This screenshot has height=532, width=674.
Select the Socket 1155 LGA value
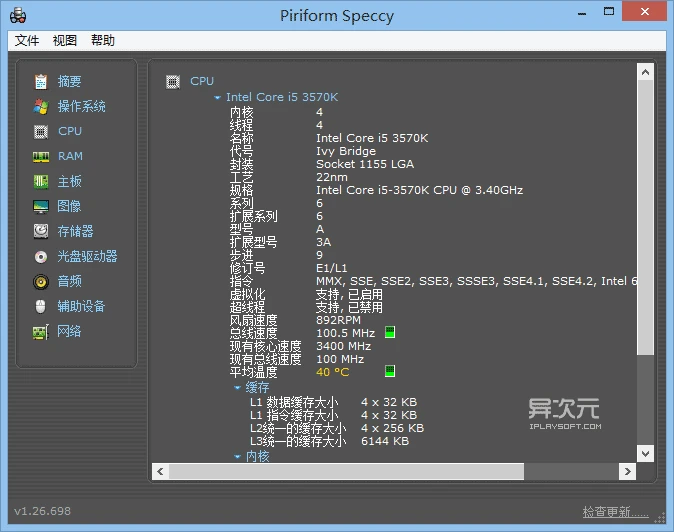coord(365,164)
